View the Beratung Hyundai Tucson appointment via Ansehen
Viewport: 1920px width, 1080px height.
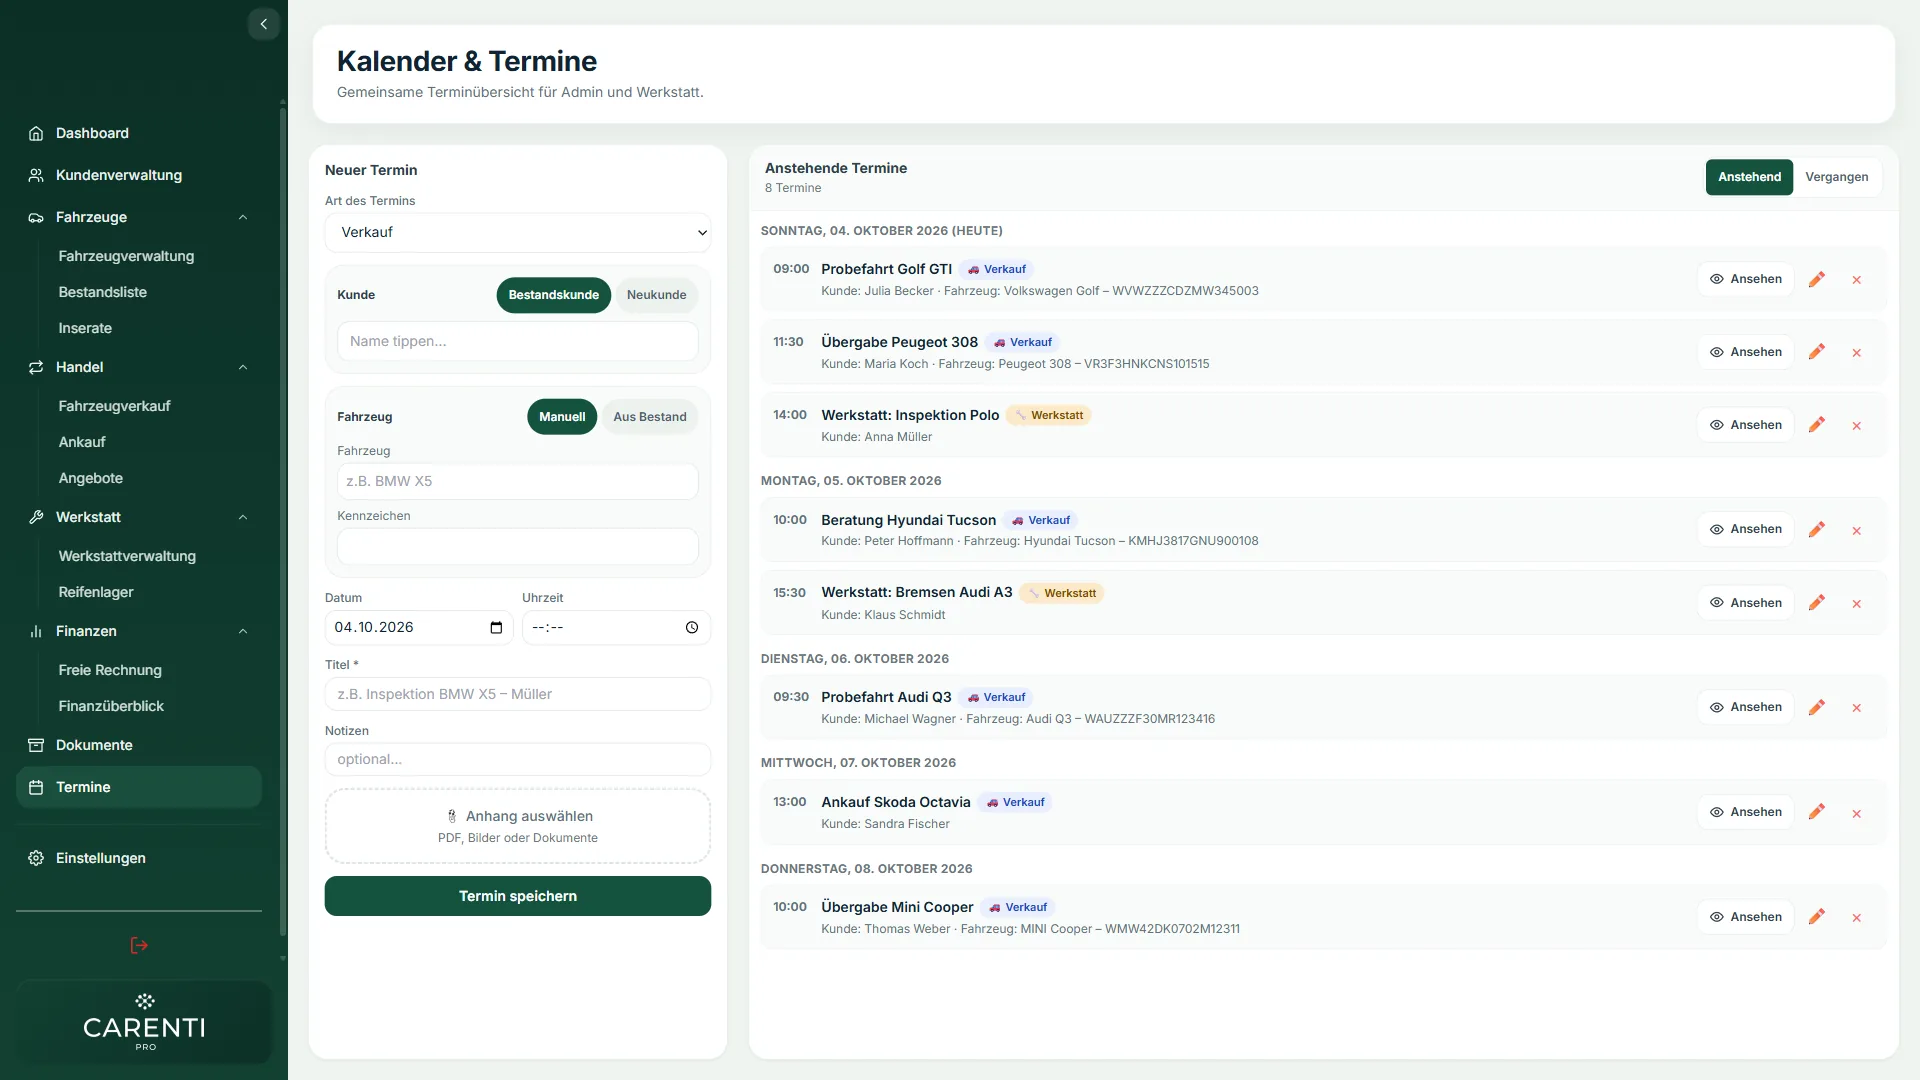coord(1746,529)
